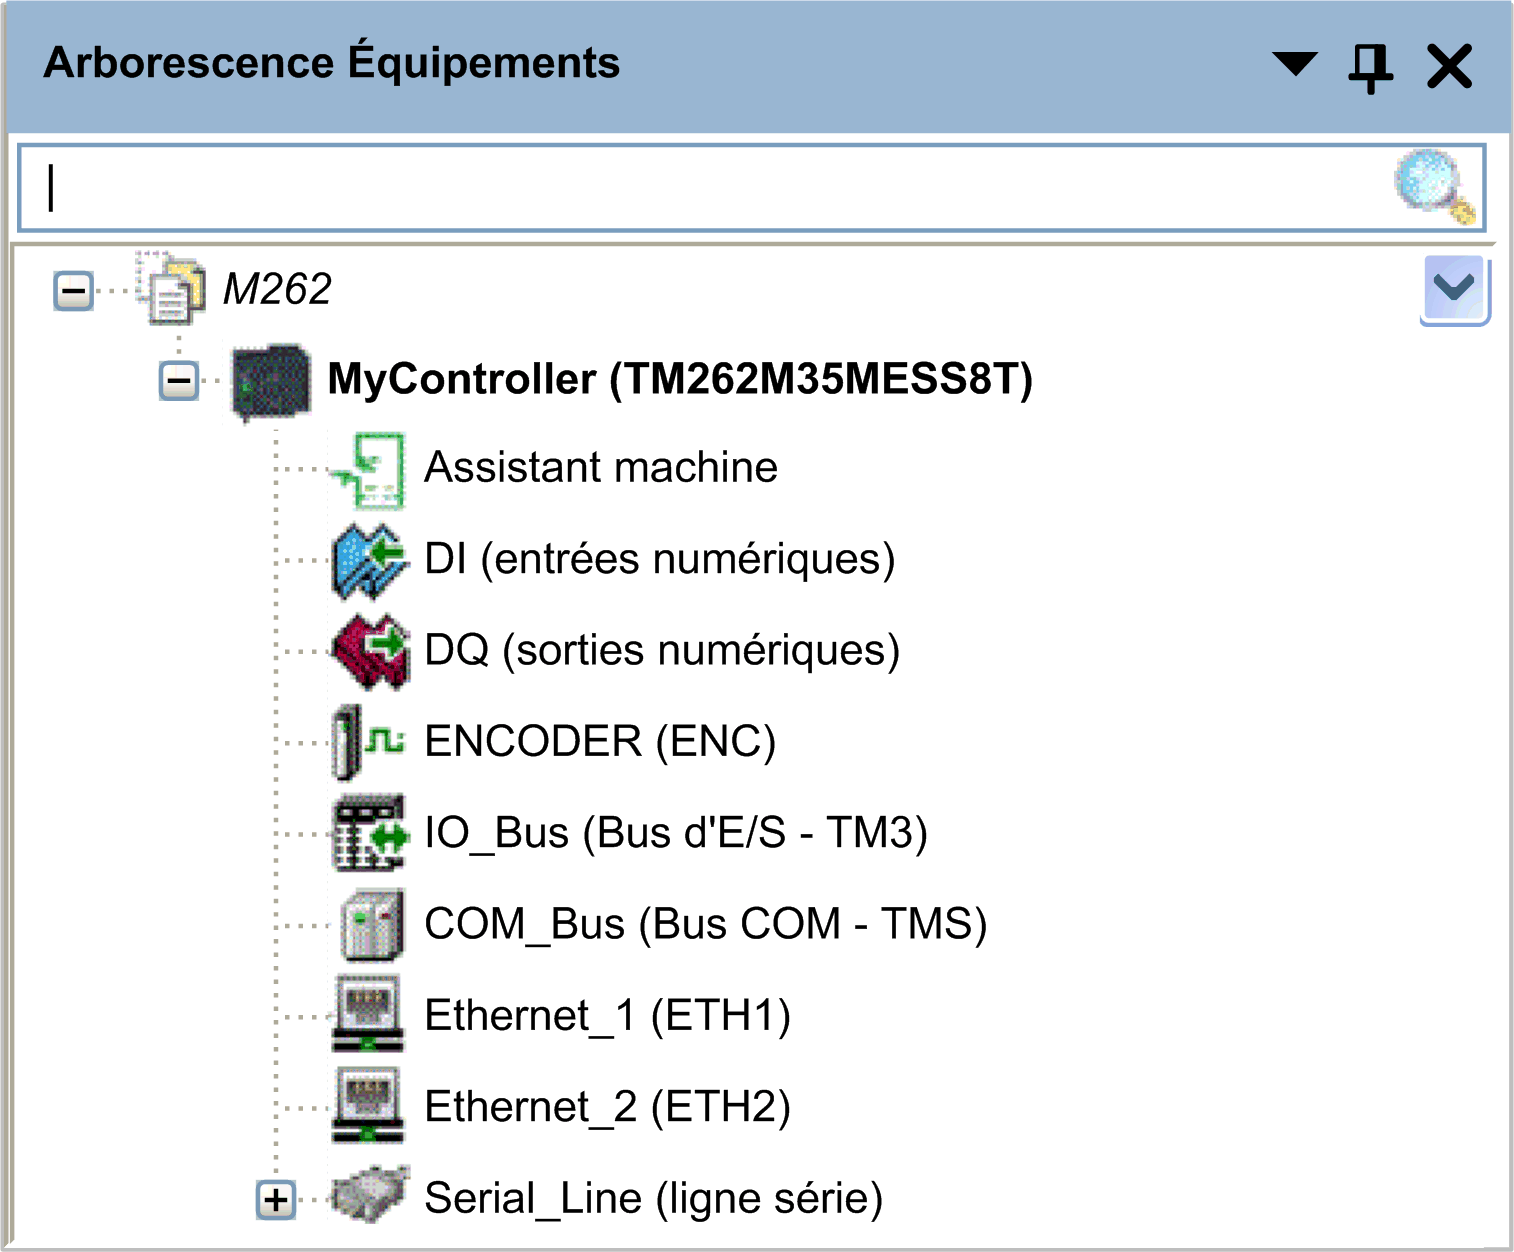The image size is (1514, 1252).
Task: Click the IO_Bus TM3 icon
Action: (369, 834)
